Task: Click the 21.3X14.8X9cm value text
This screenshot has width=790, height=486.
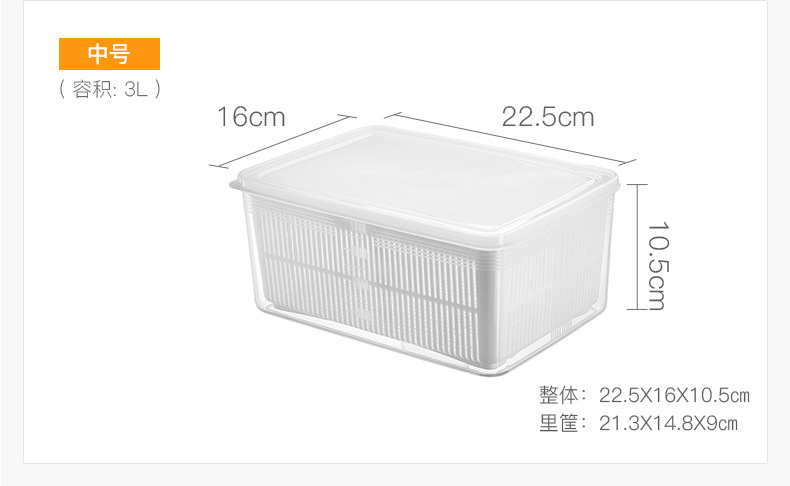Action: point(668,423)
